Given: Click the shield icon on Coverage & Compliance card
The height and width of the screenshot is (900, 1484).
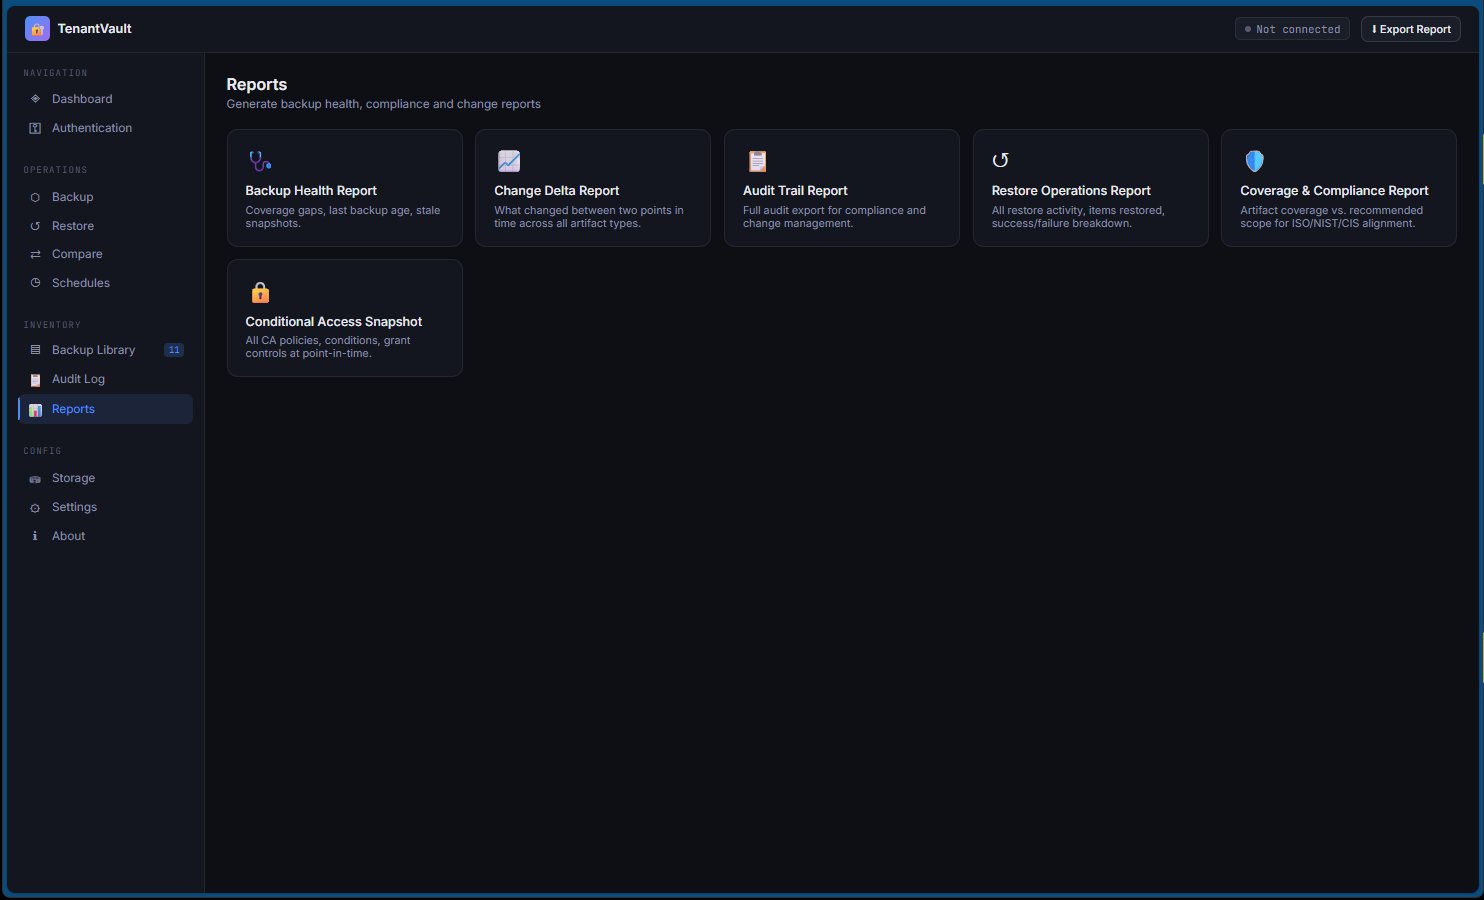Looking at the screenshot, I should coord(1254,160).
